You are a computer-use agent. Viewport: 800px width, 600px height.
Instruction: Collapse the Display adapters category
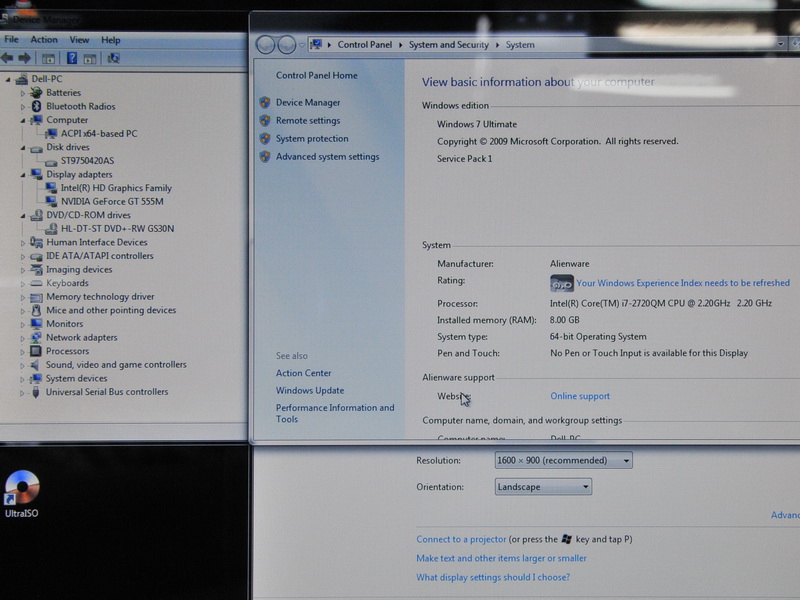pos(22,174)
